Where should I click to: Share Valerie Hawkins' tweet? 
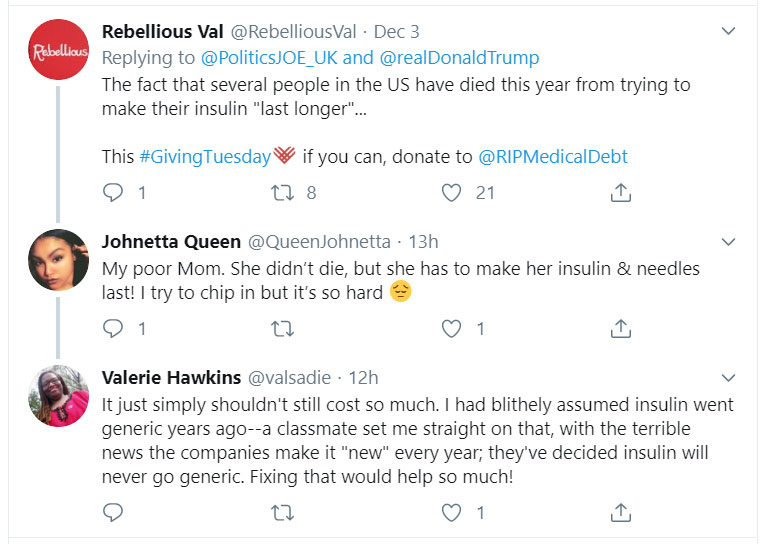pyautogui.click(x=620, y=513)
